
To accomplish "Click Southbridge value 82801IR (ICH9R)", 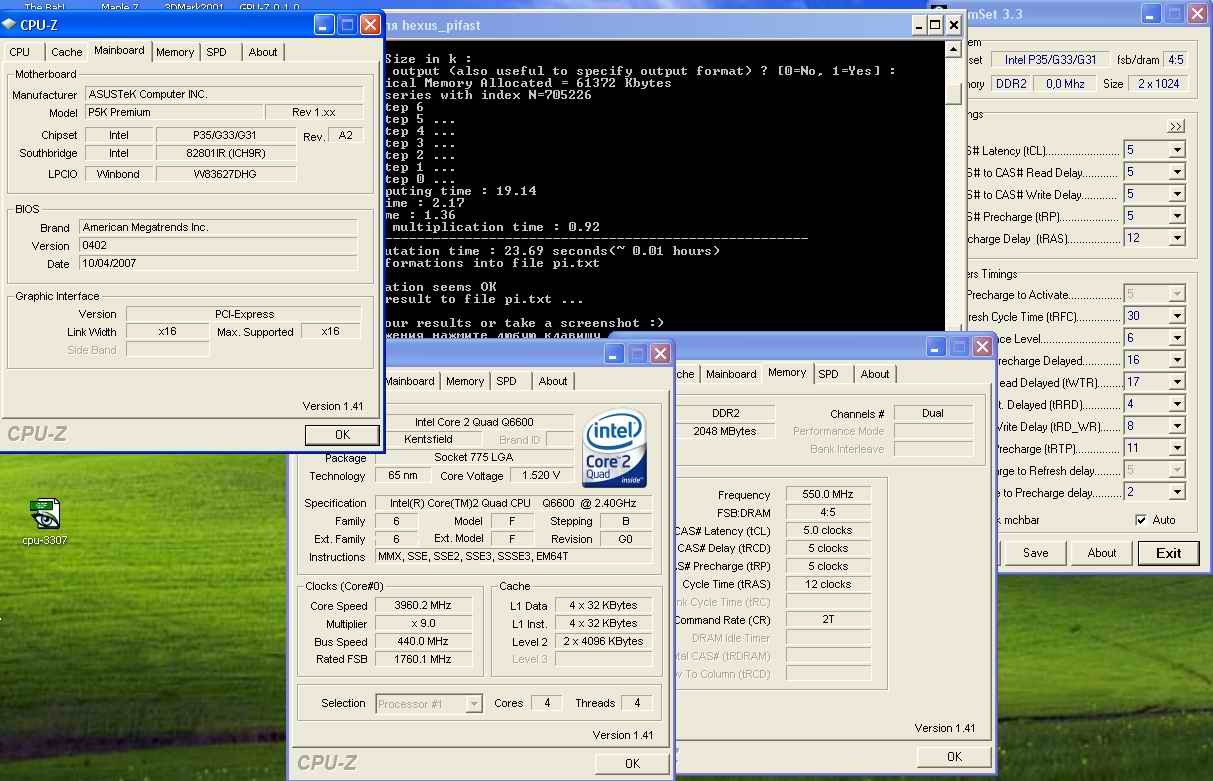I will (x=227, y=154).
